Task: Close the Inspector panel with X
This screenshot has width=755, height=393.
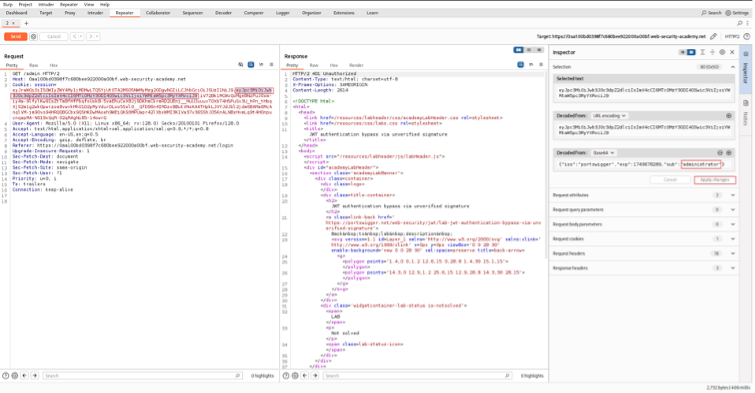Action: pyautogui.click(x=732, y=52)
